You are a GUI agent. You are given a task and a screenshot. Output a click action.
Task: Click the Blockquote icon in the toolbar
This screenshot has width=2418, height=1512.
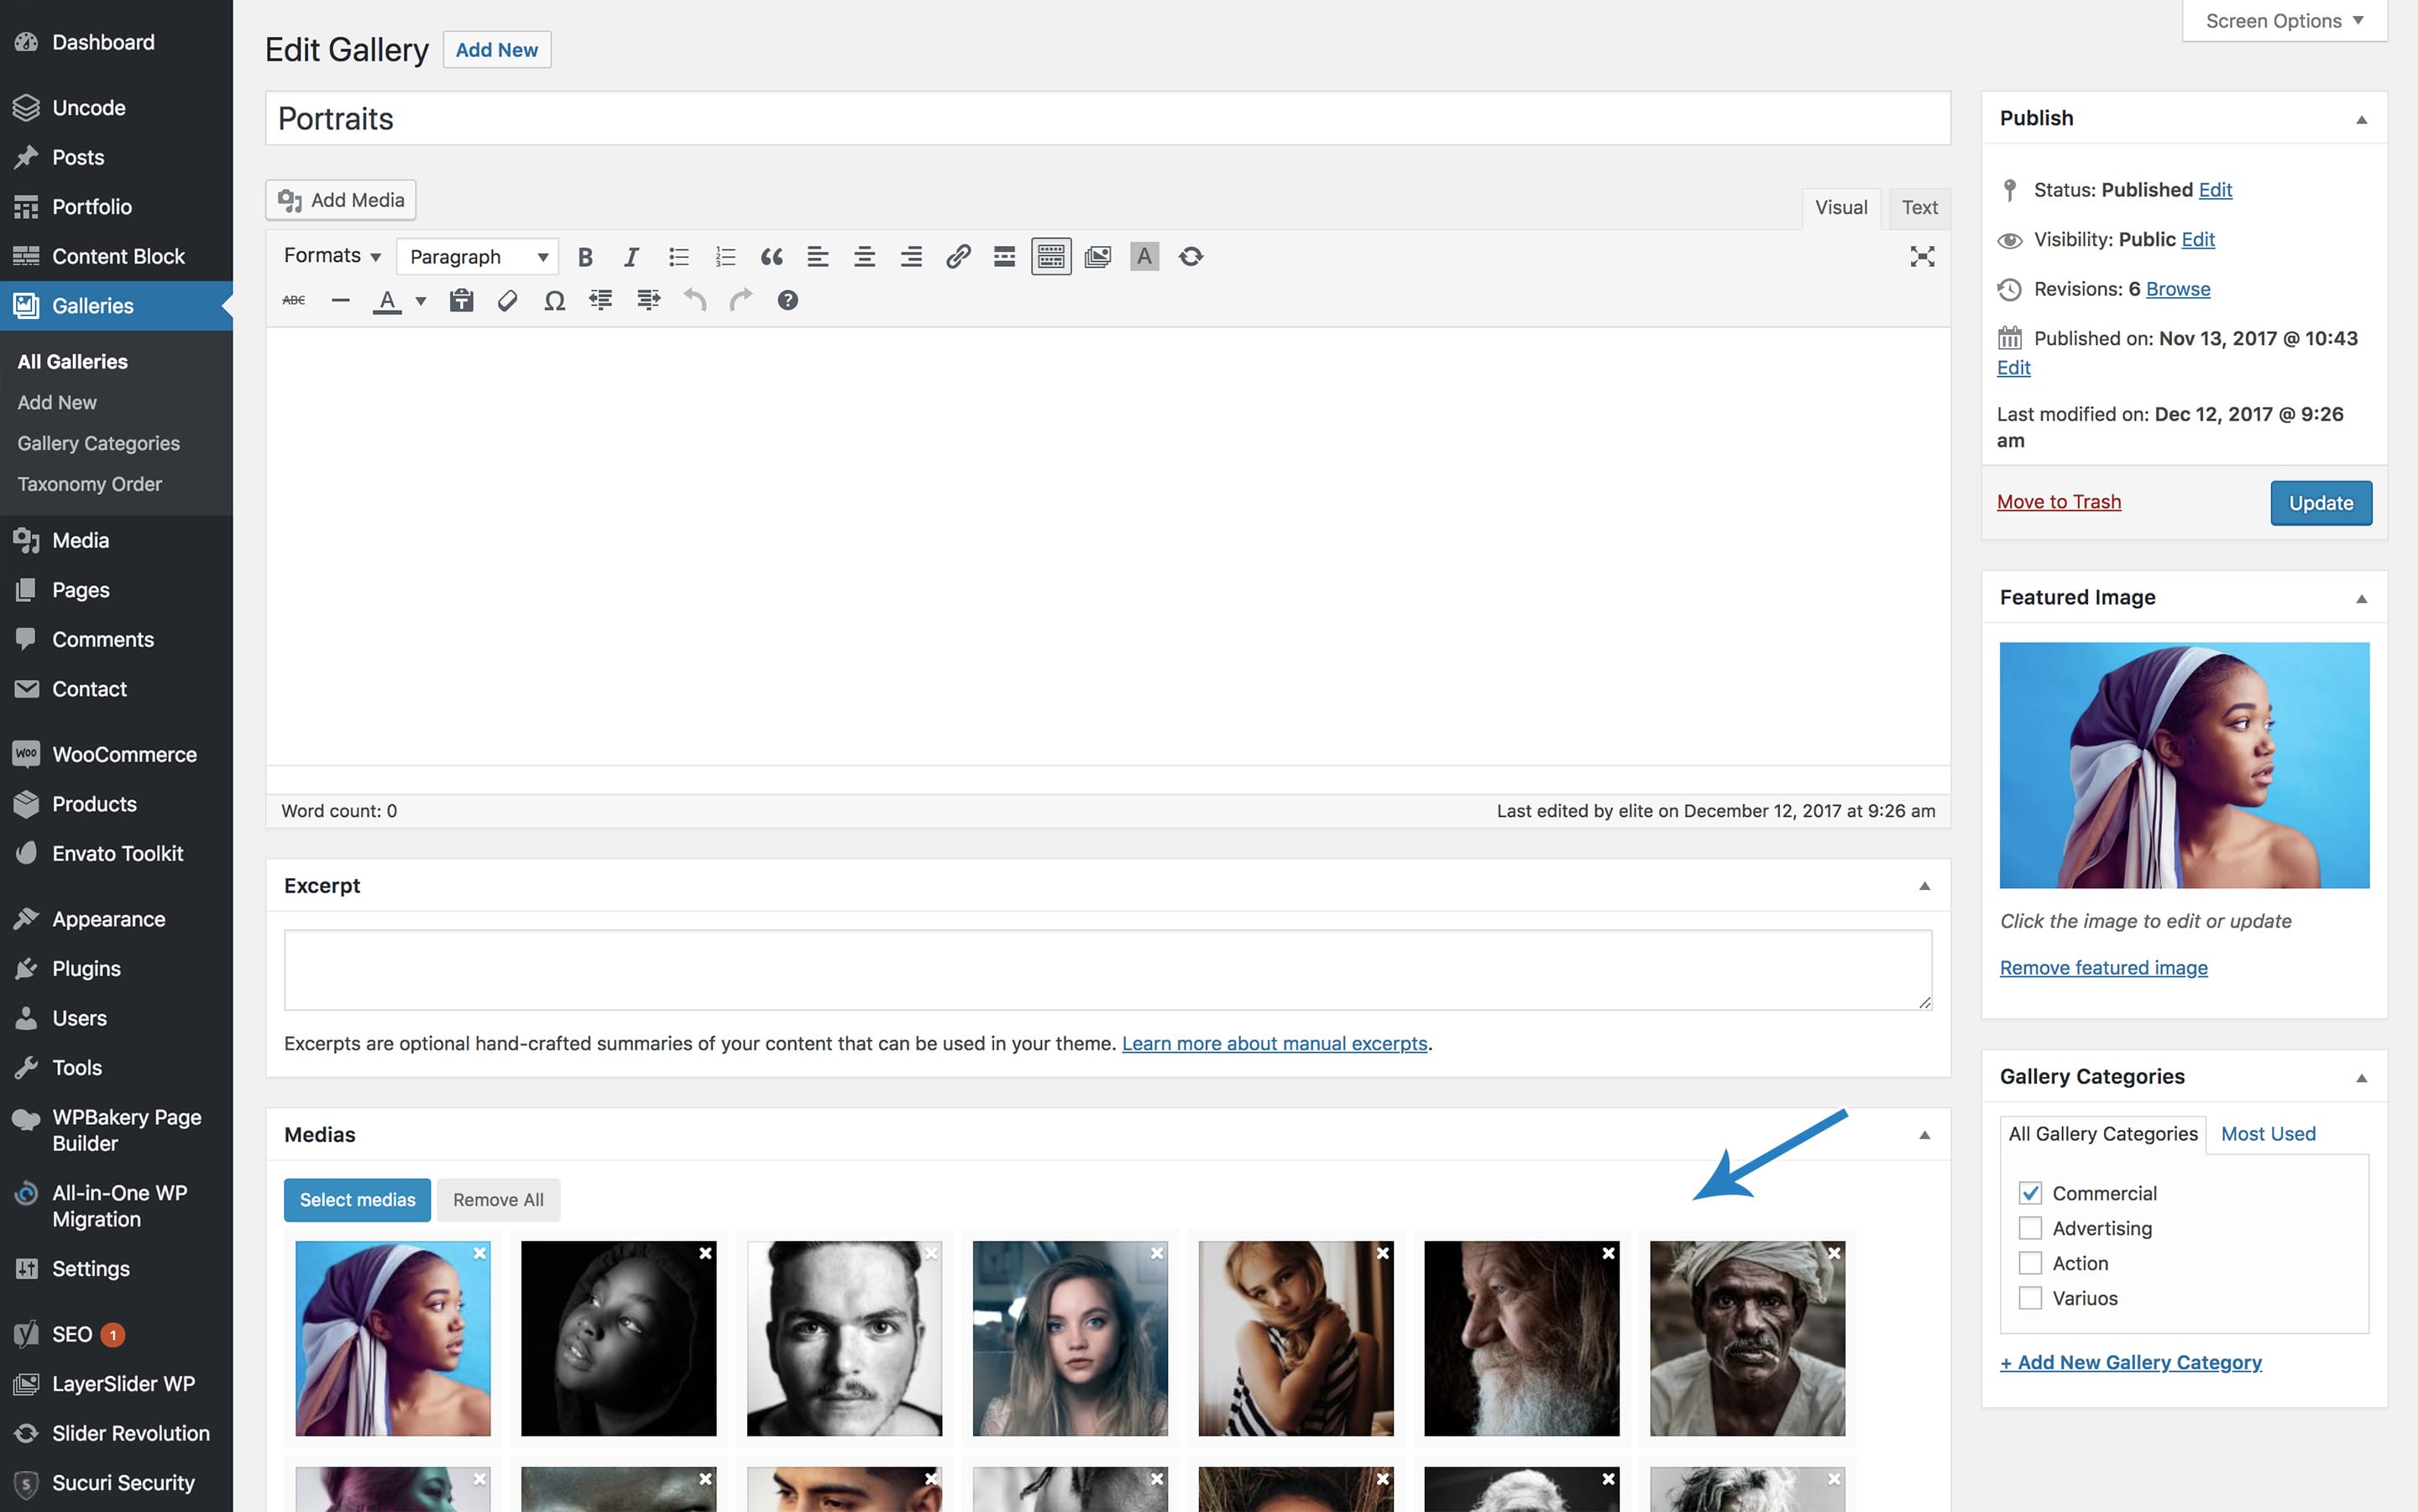[771, 257]
